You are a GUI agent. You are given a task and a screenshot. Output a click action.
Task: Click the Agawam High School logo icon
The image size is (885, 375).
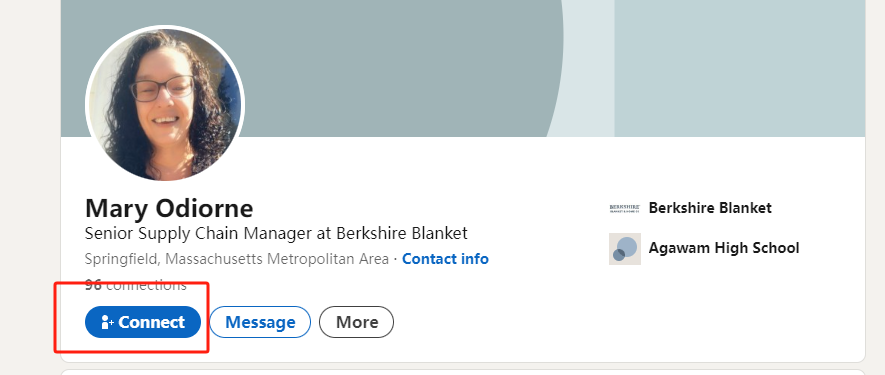click(625, 248)
